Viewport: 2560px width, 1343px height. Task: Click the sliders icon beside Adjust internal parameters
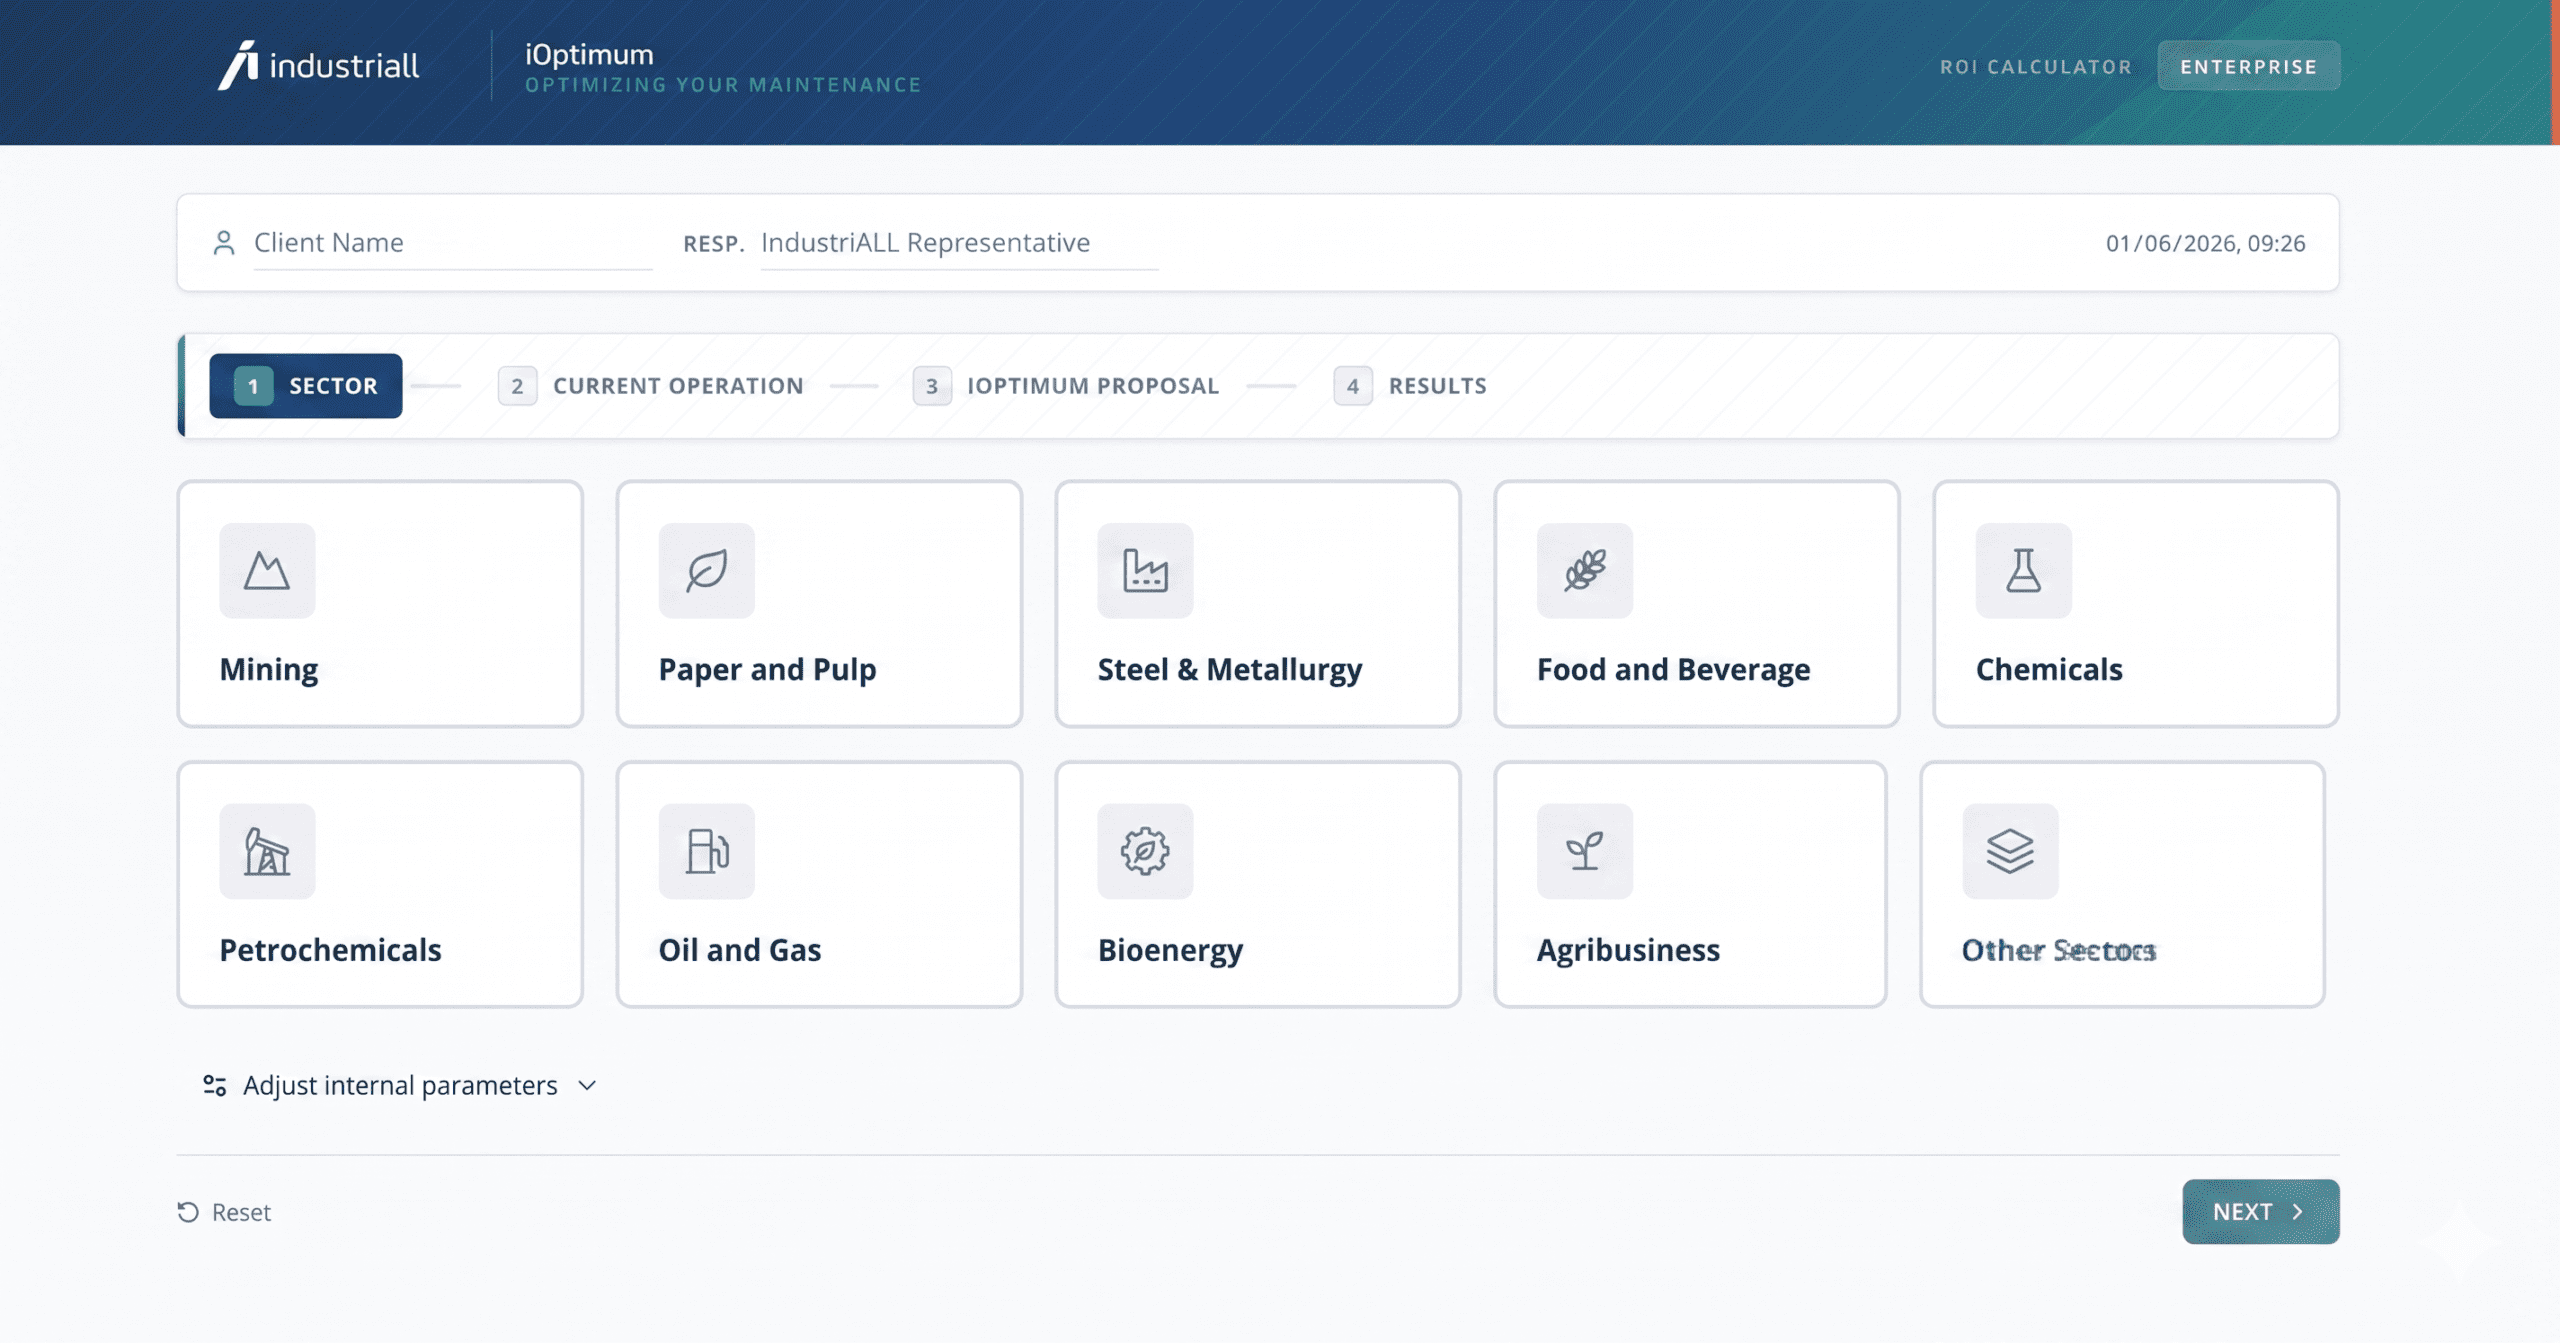[x=214, y=1085]
